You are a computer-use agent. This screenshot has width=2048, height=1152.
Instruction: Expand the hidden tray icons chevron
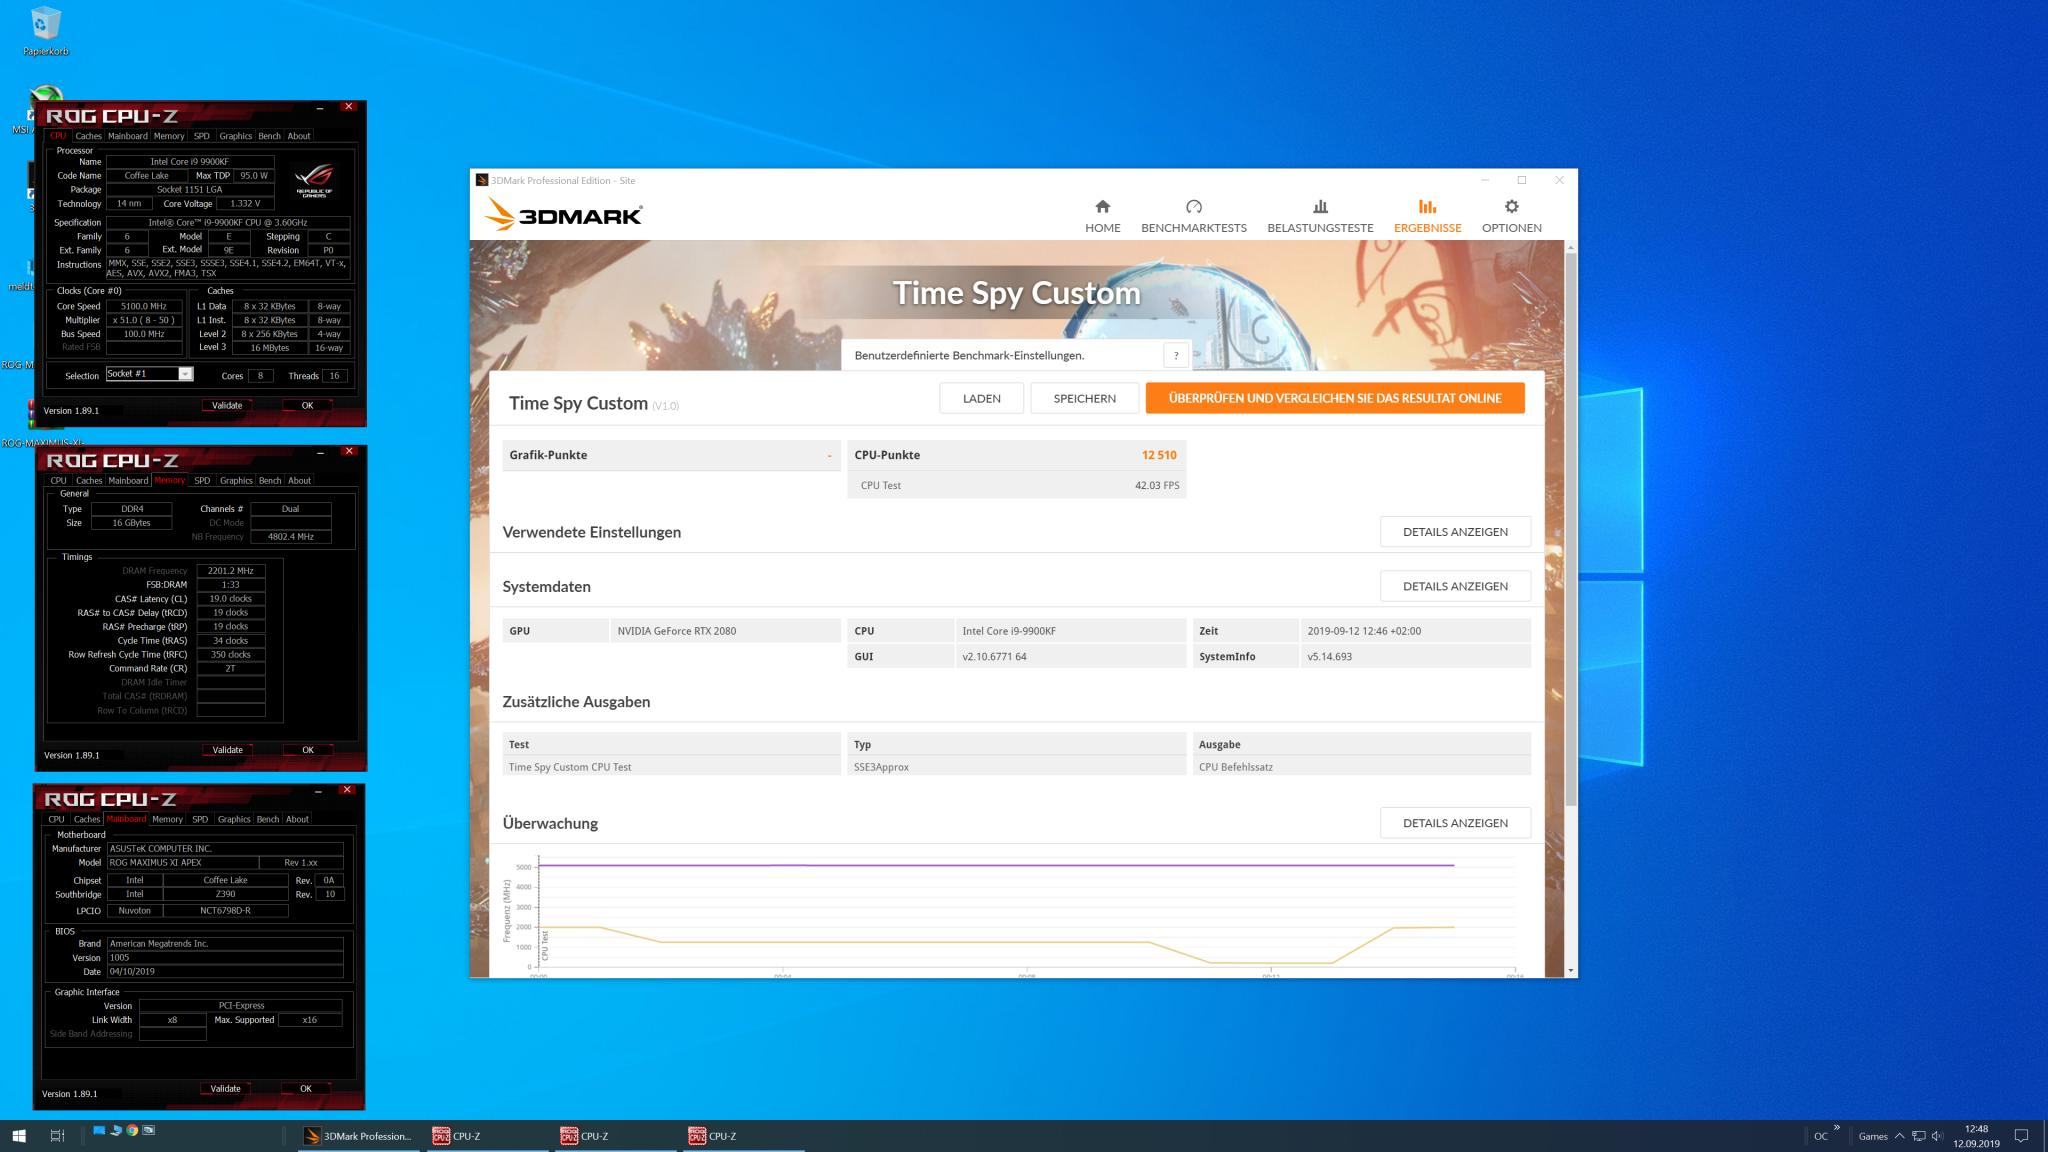1899,1136
